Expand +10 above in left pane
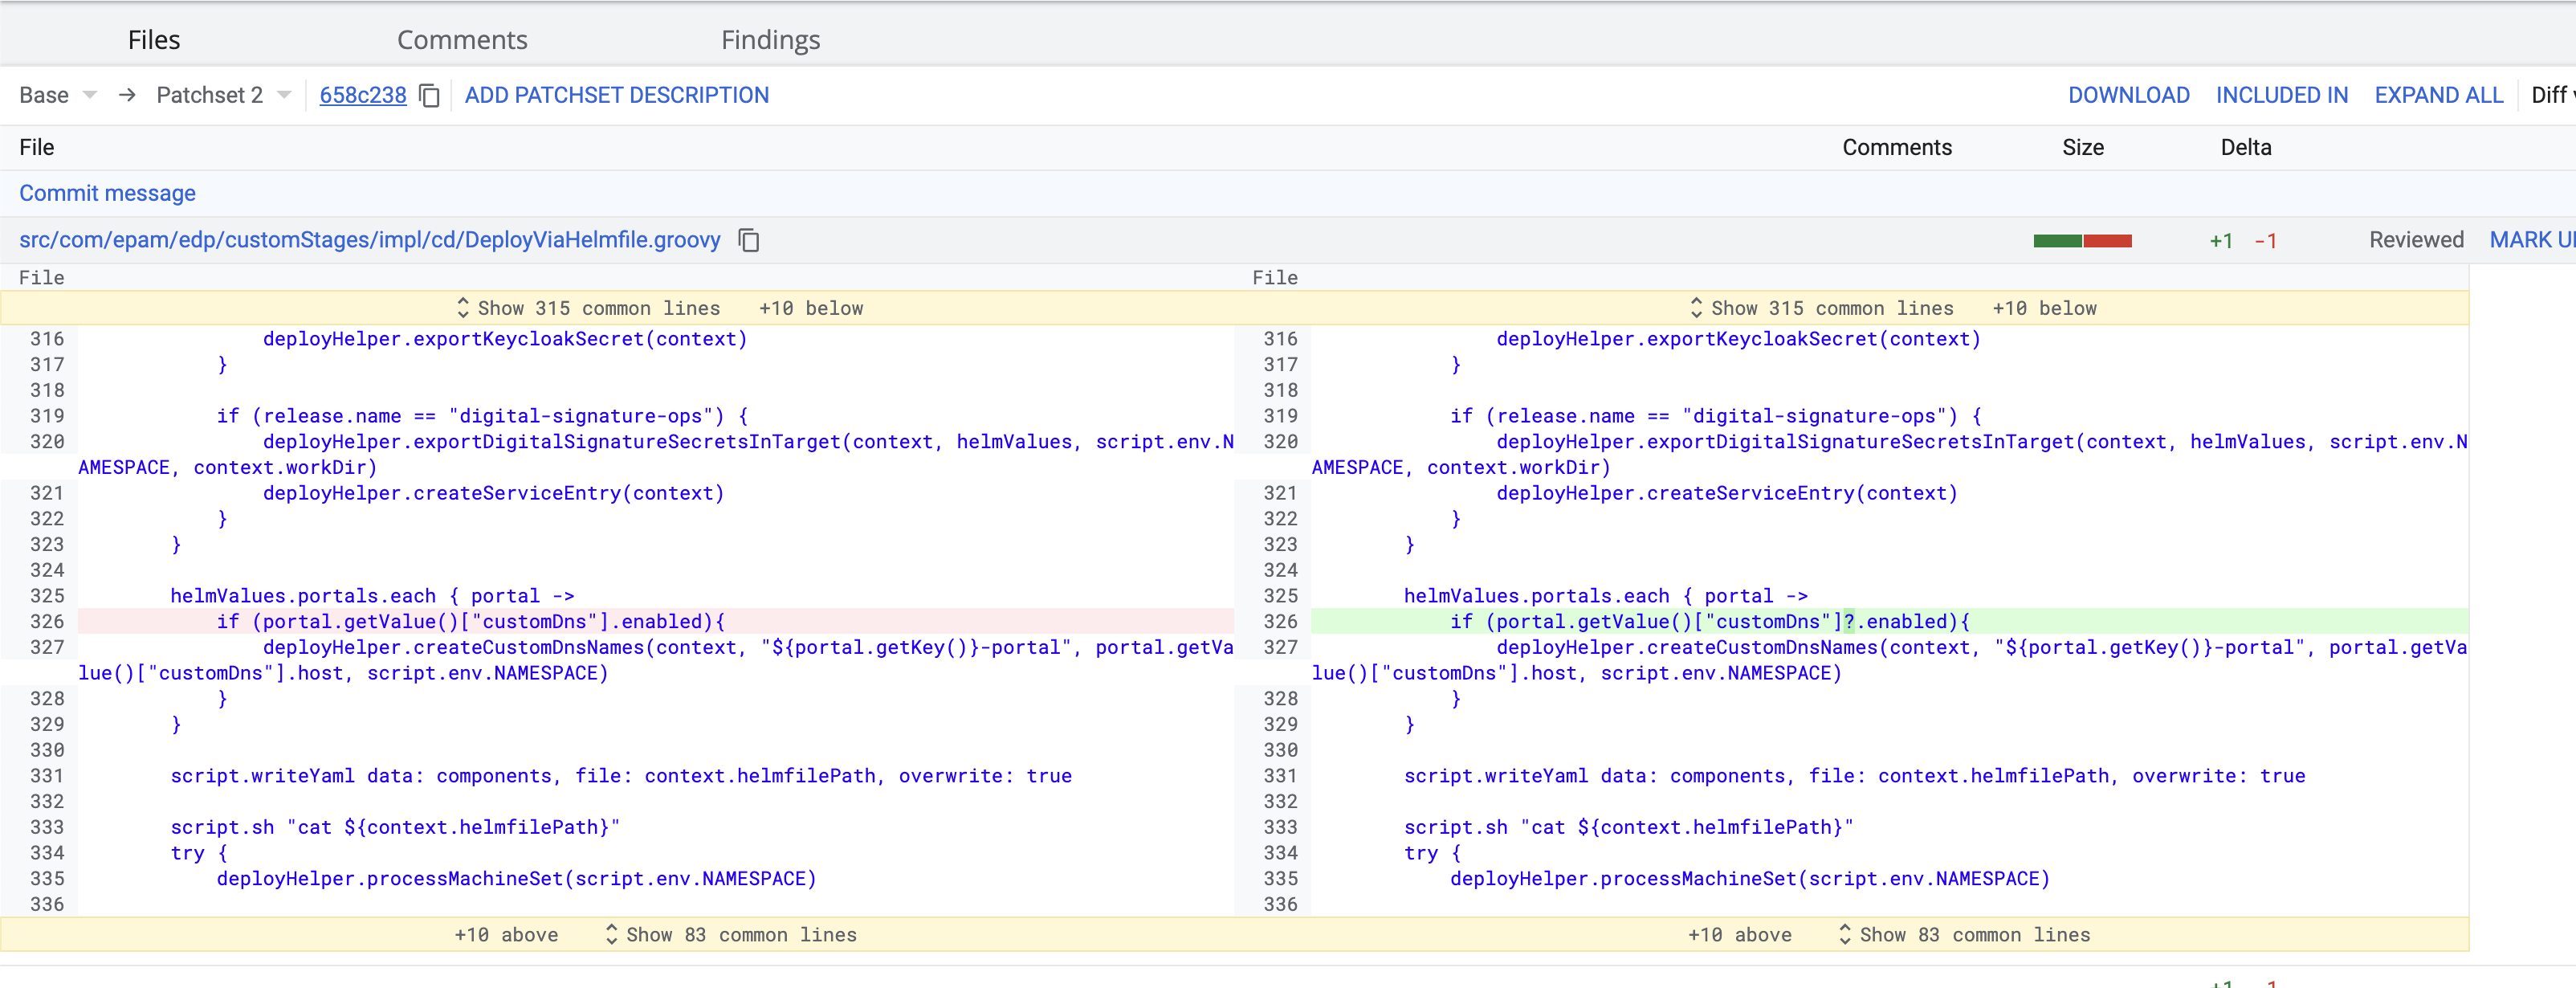 pos(506,935)
